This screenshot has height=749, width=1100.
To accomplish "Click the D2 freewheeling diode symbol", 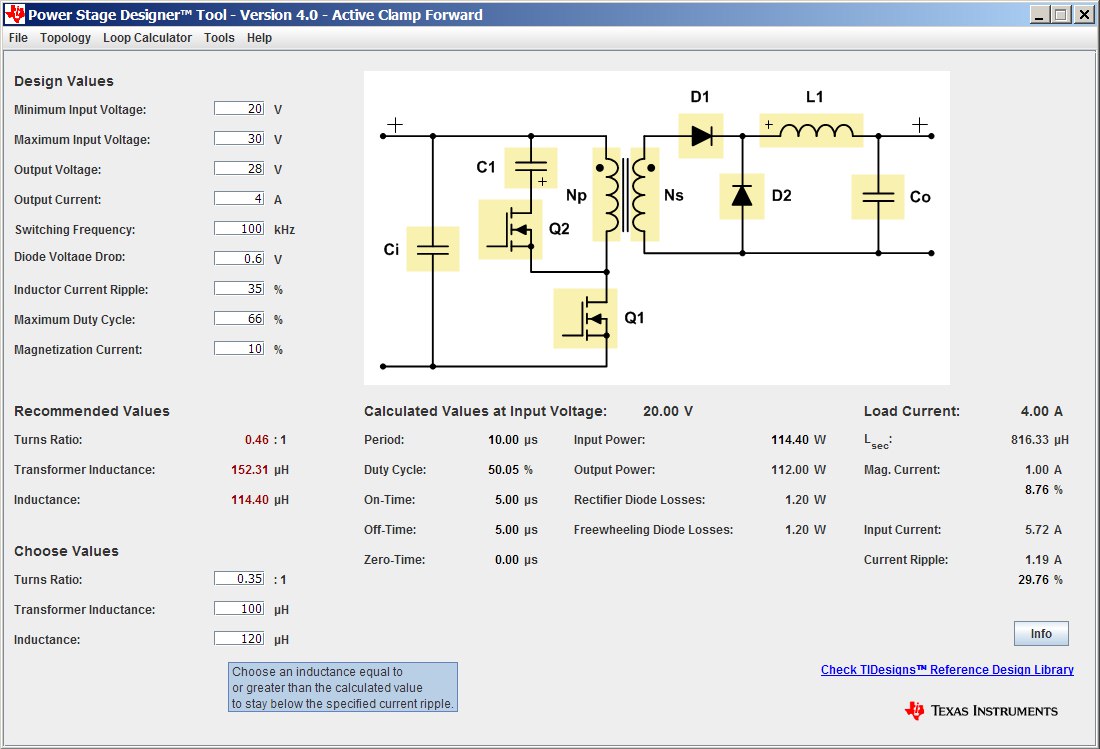I will [x=742, y=196].
